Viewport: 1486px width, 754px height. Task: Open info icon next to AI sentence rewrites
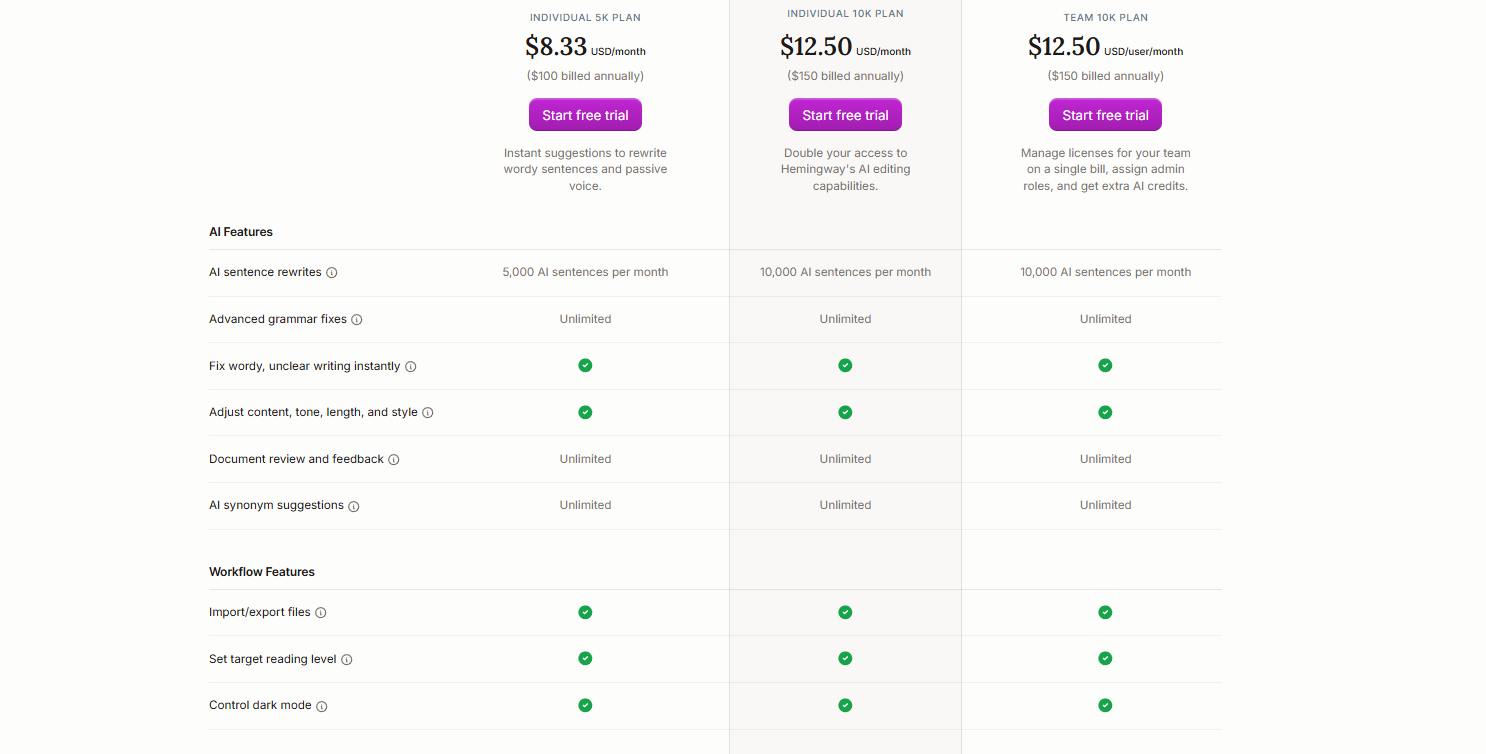332,273
